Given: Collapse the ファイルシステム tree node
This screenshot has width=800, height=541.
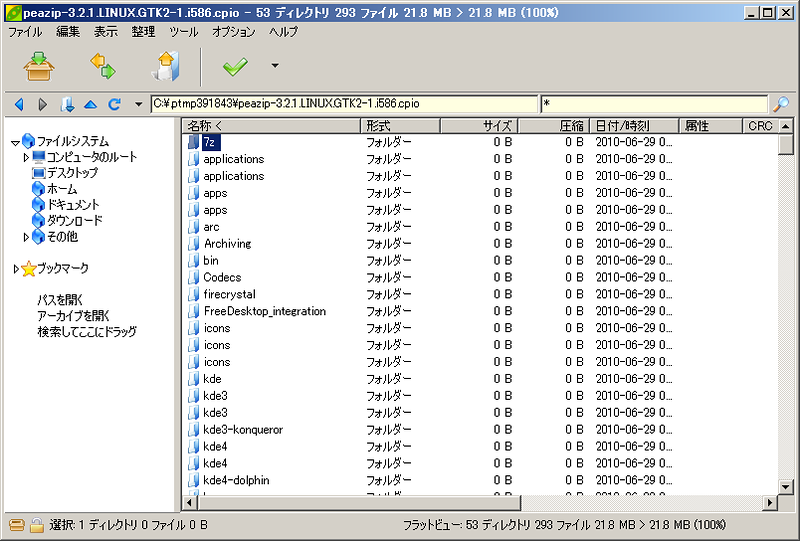Looking at the screenshot, I should pos(15,142).
